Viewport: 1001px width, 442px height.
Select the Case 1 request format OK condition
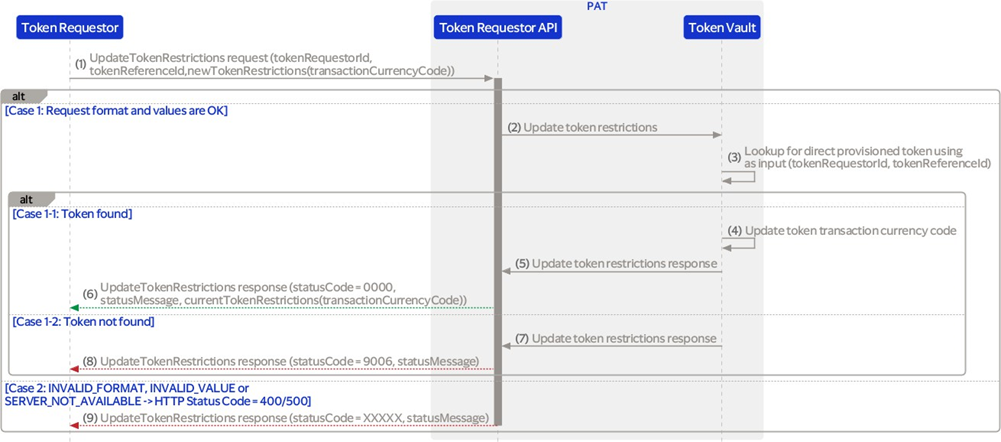click(116, 111)
